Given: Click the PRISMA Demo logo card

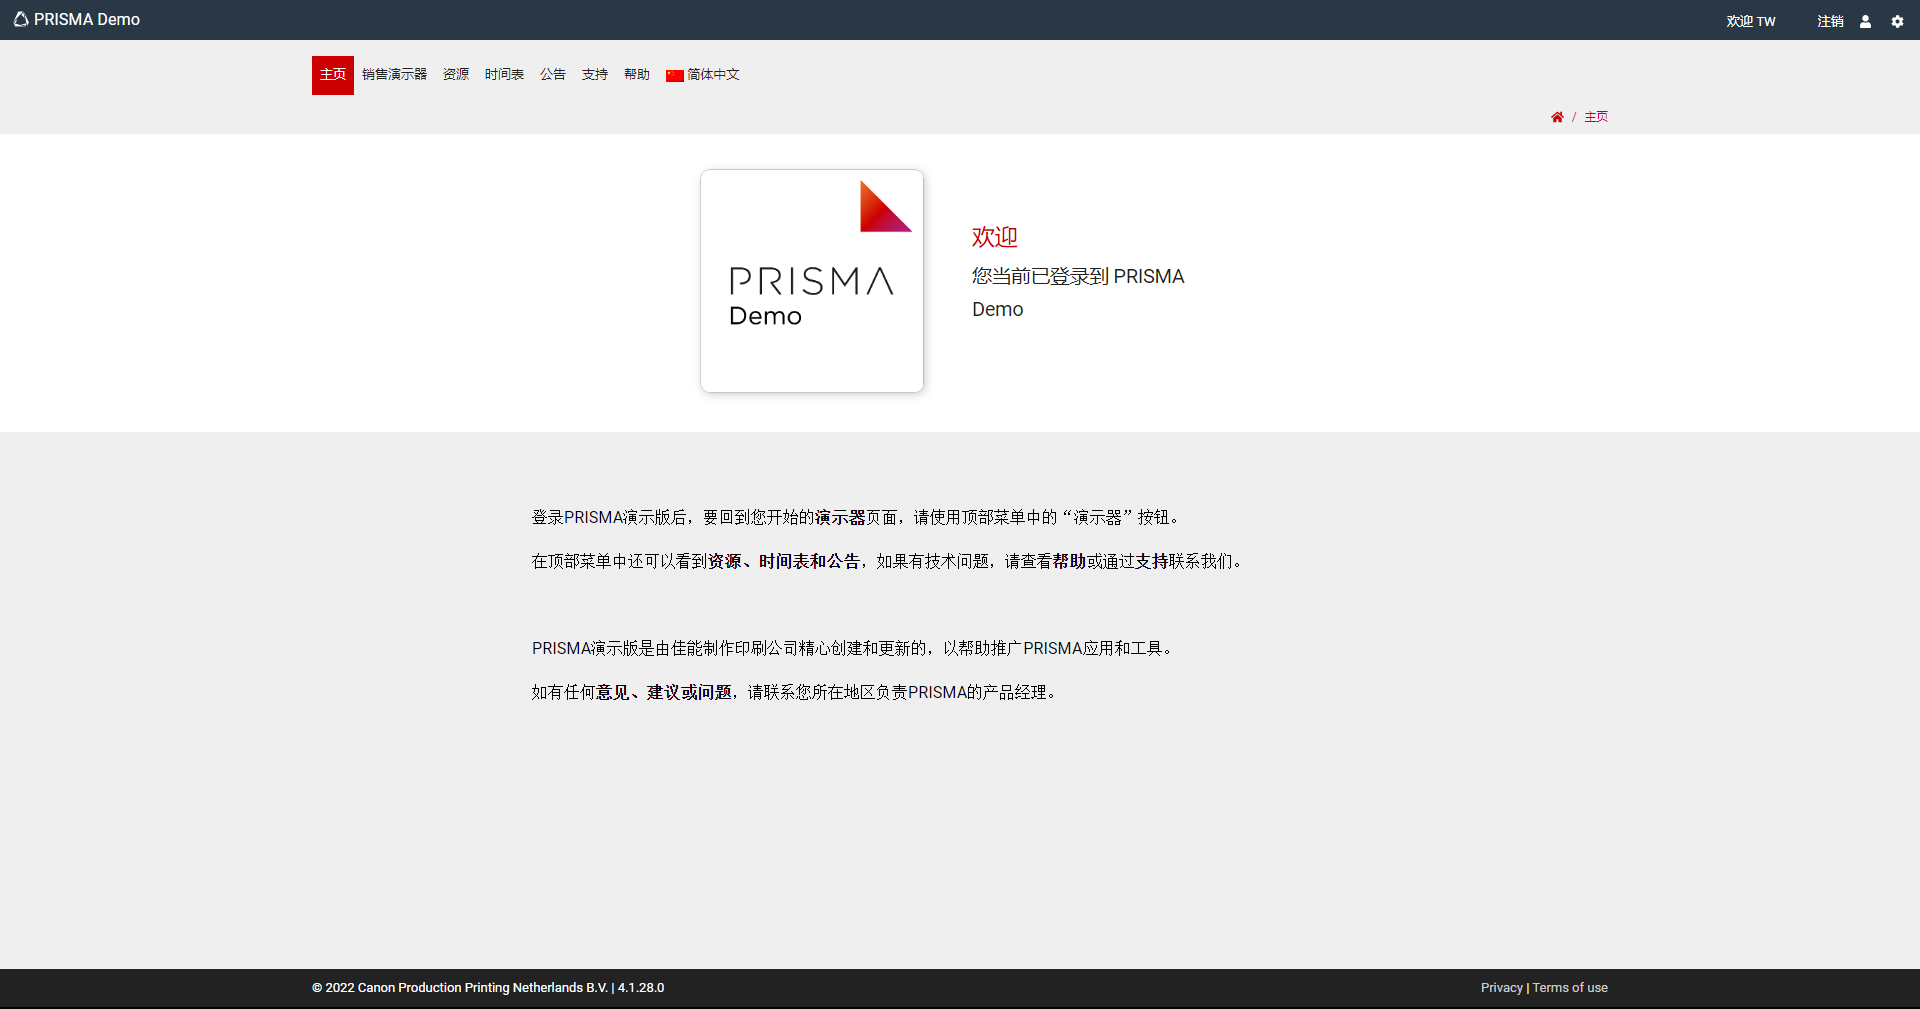Looking at the screenshot, I should 812,281.
